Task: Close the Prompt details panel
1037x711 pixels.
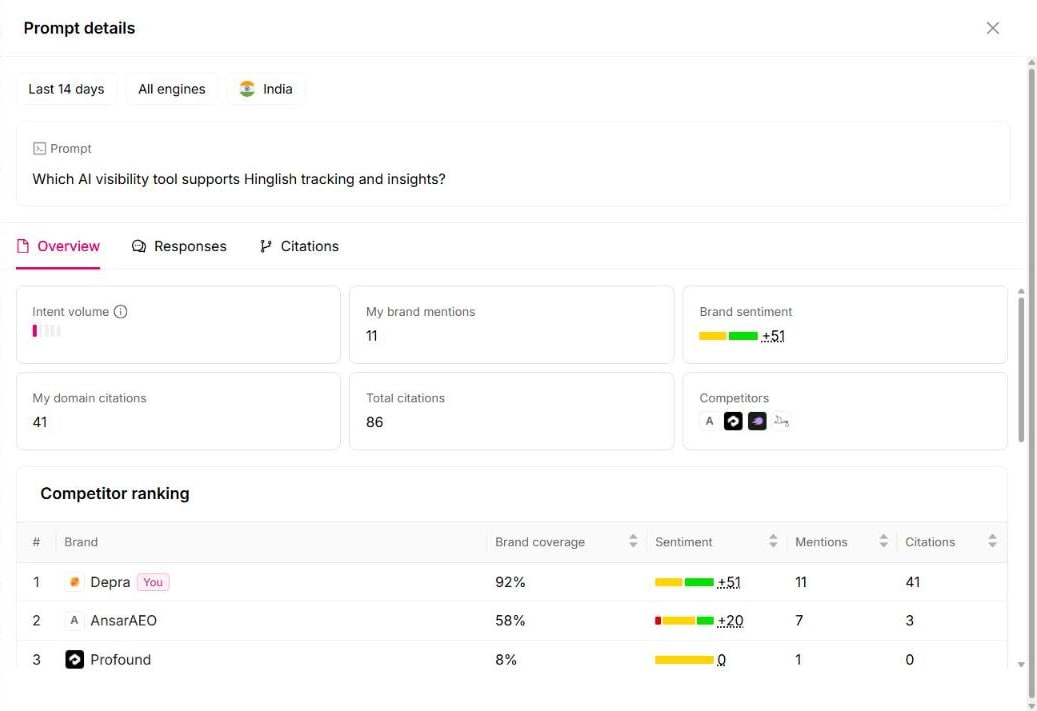Action: (992, 28)
